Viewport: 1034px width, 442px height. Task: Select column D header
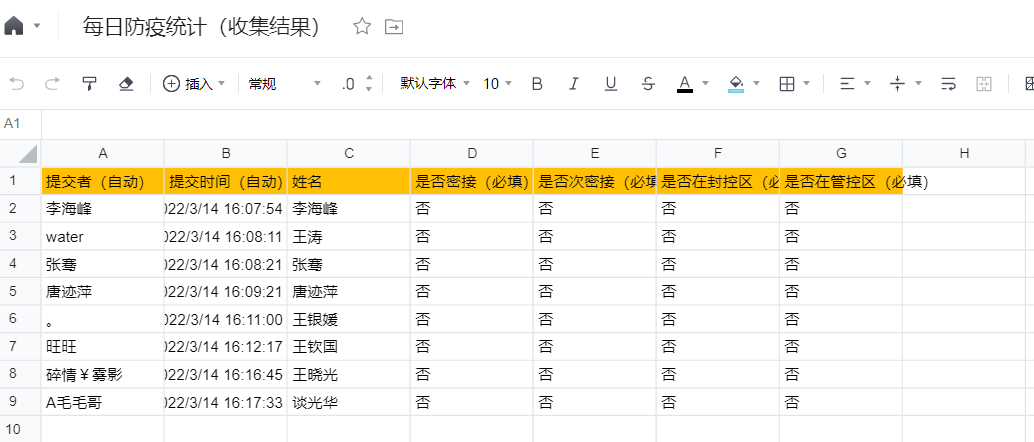(471, 153)
